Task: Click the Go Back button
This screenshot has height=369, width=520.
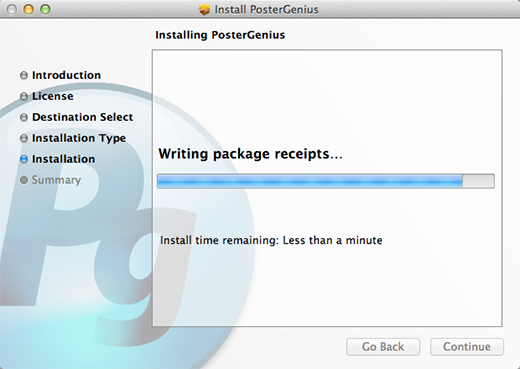Action: pyautogui.click(x=383, y=347)
